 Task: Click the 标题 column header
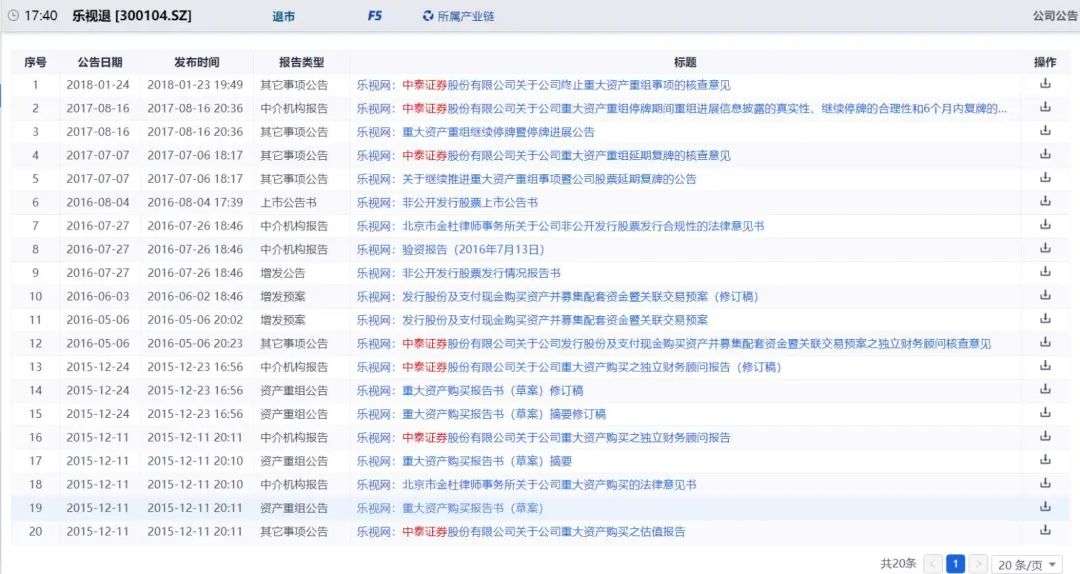pos(685,62)
